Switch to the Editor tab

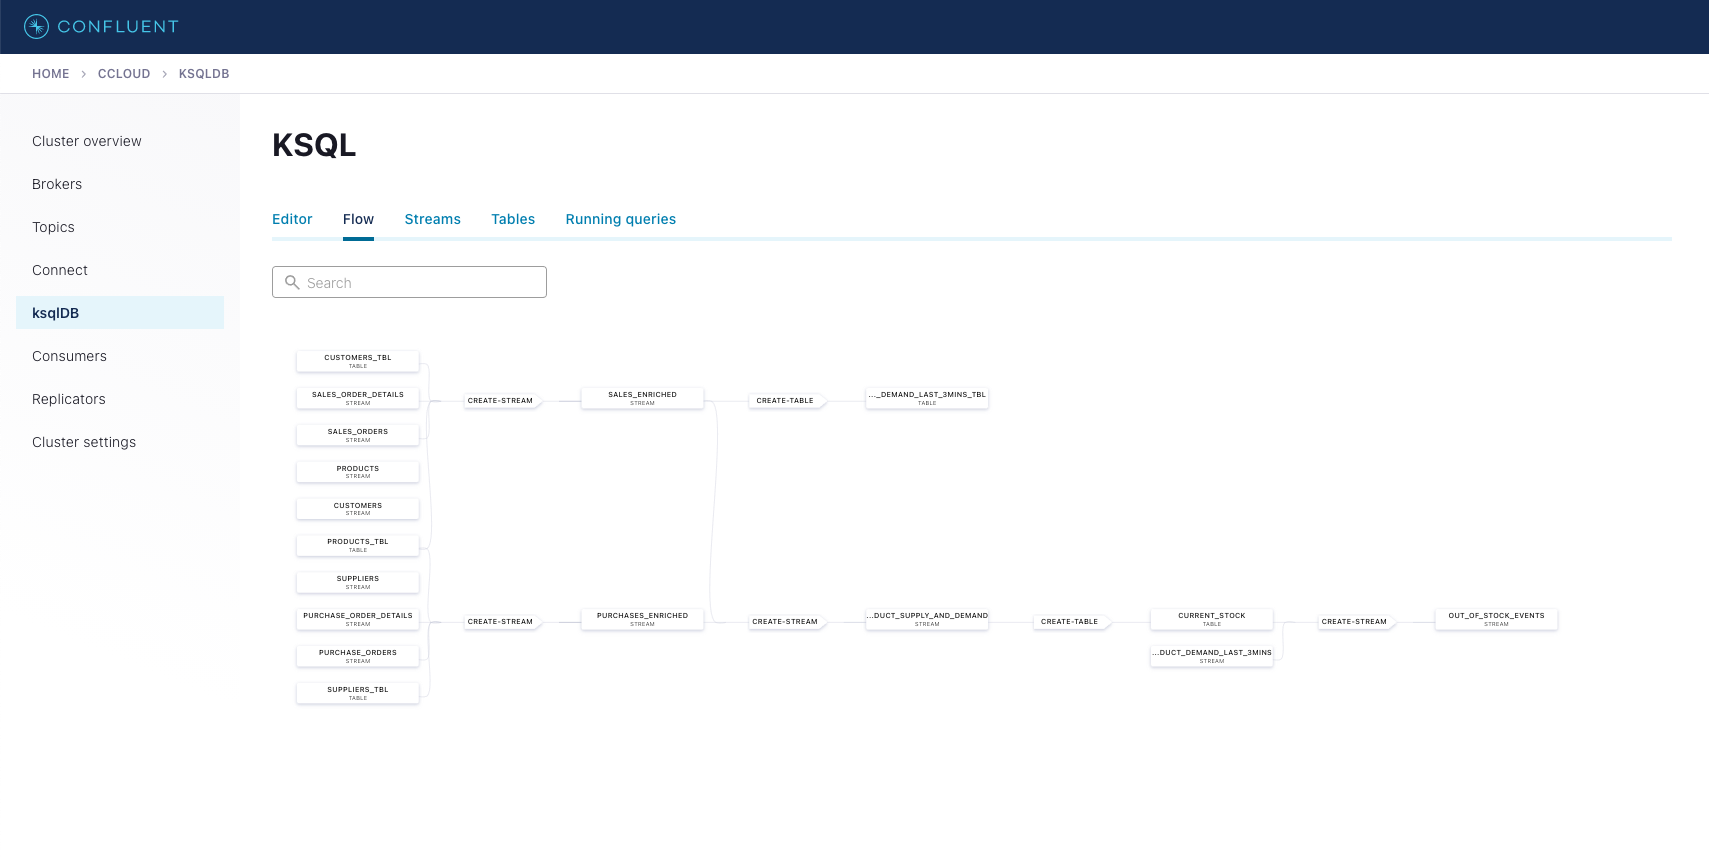(x=292, y=219)
